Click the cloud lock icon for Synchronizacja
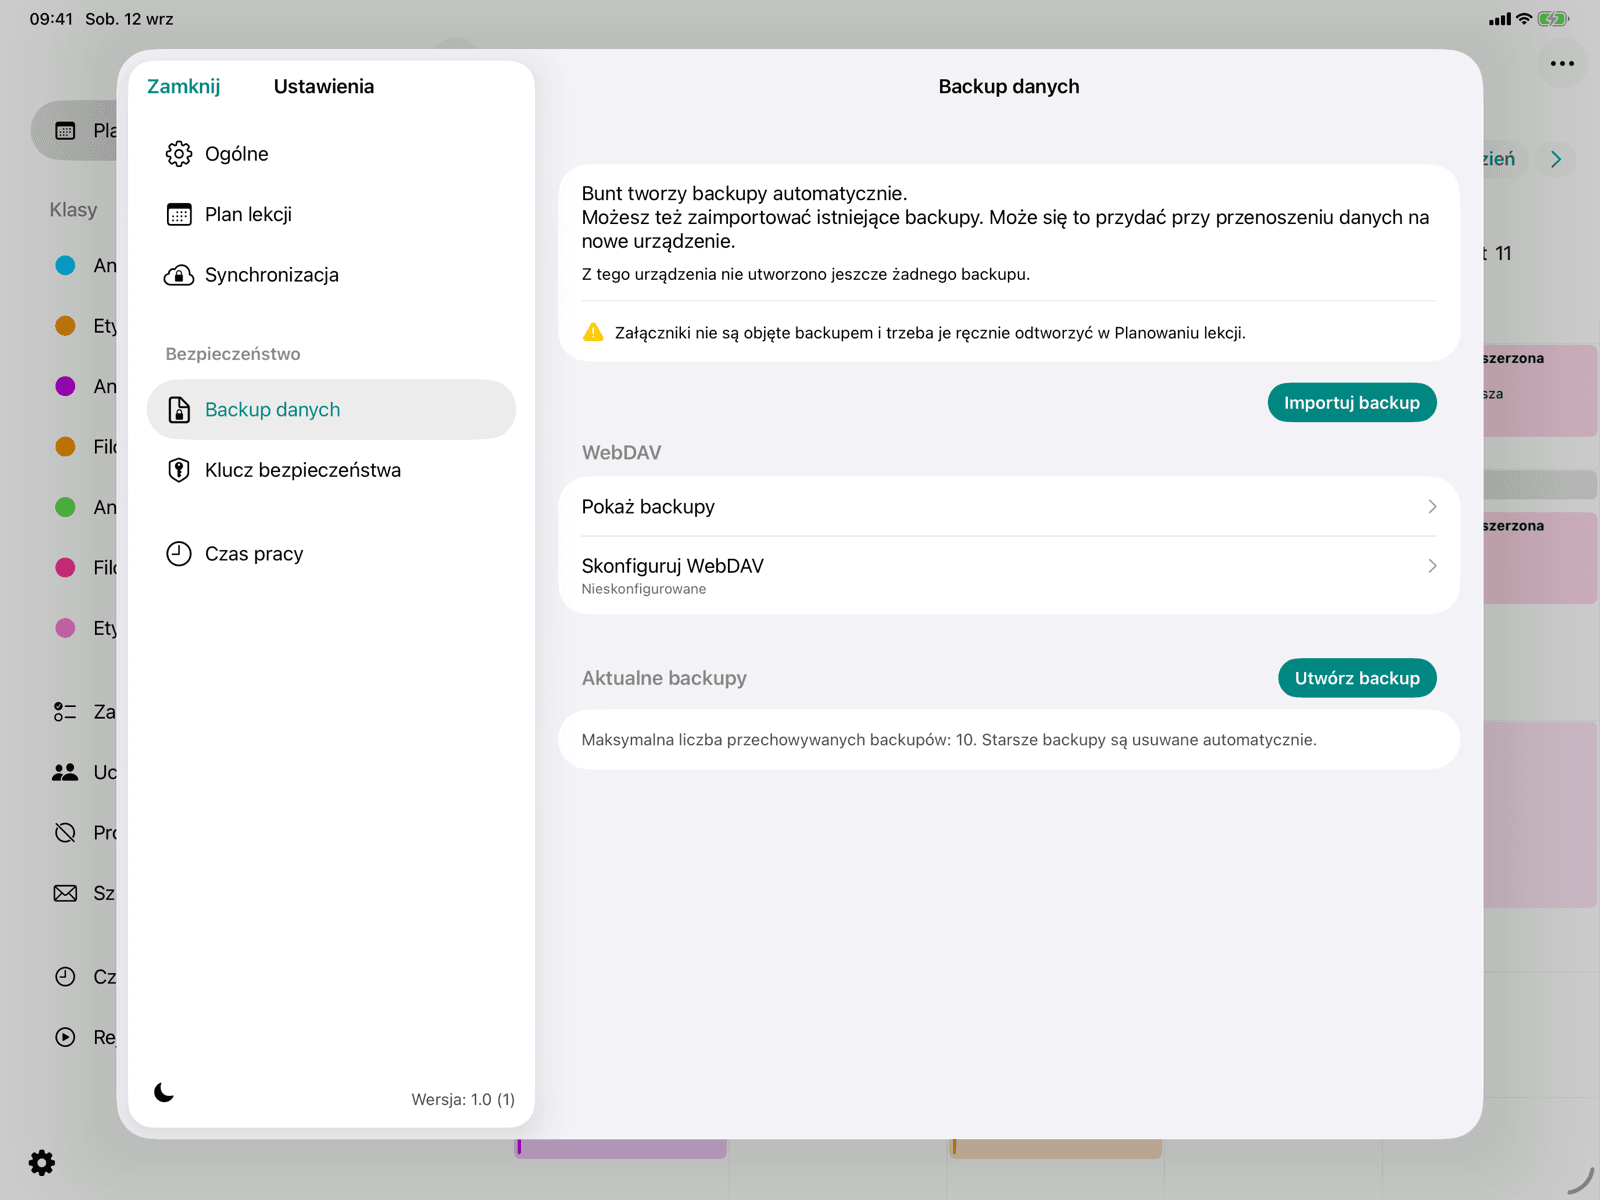 (179, 275)
